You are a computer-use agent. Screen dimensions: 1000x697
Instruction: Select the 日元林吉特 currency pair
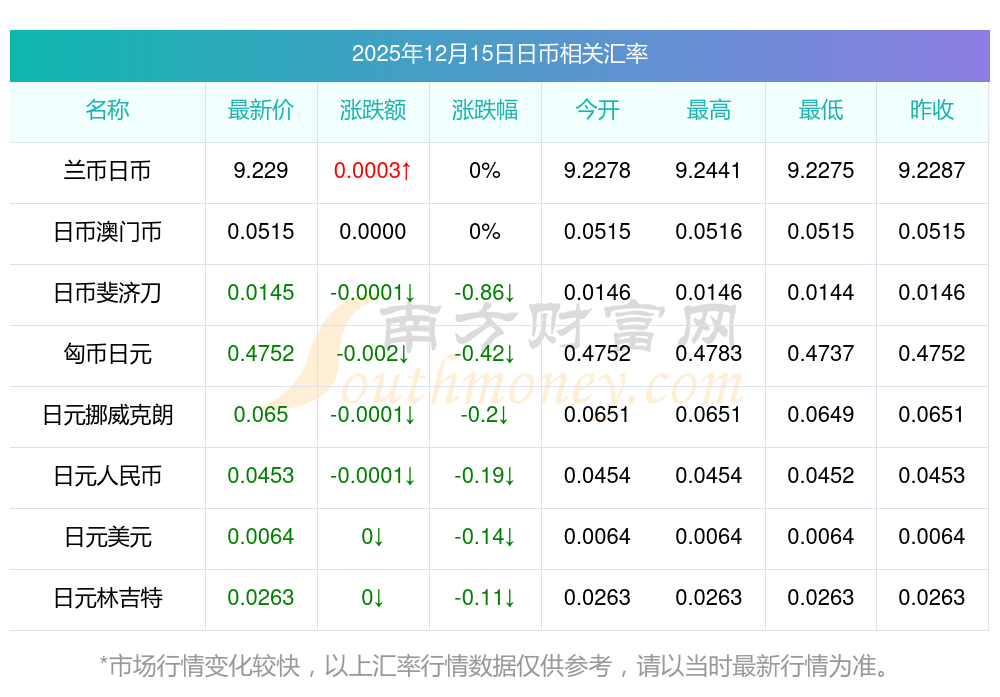(x=107, y=598)
